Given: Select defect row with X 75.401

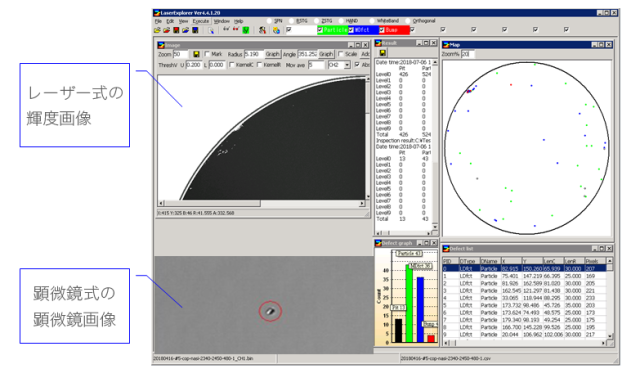Looking at the screenshot, I should pos(524,276).
